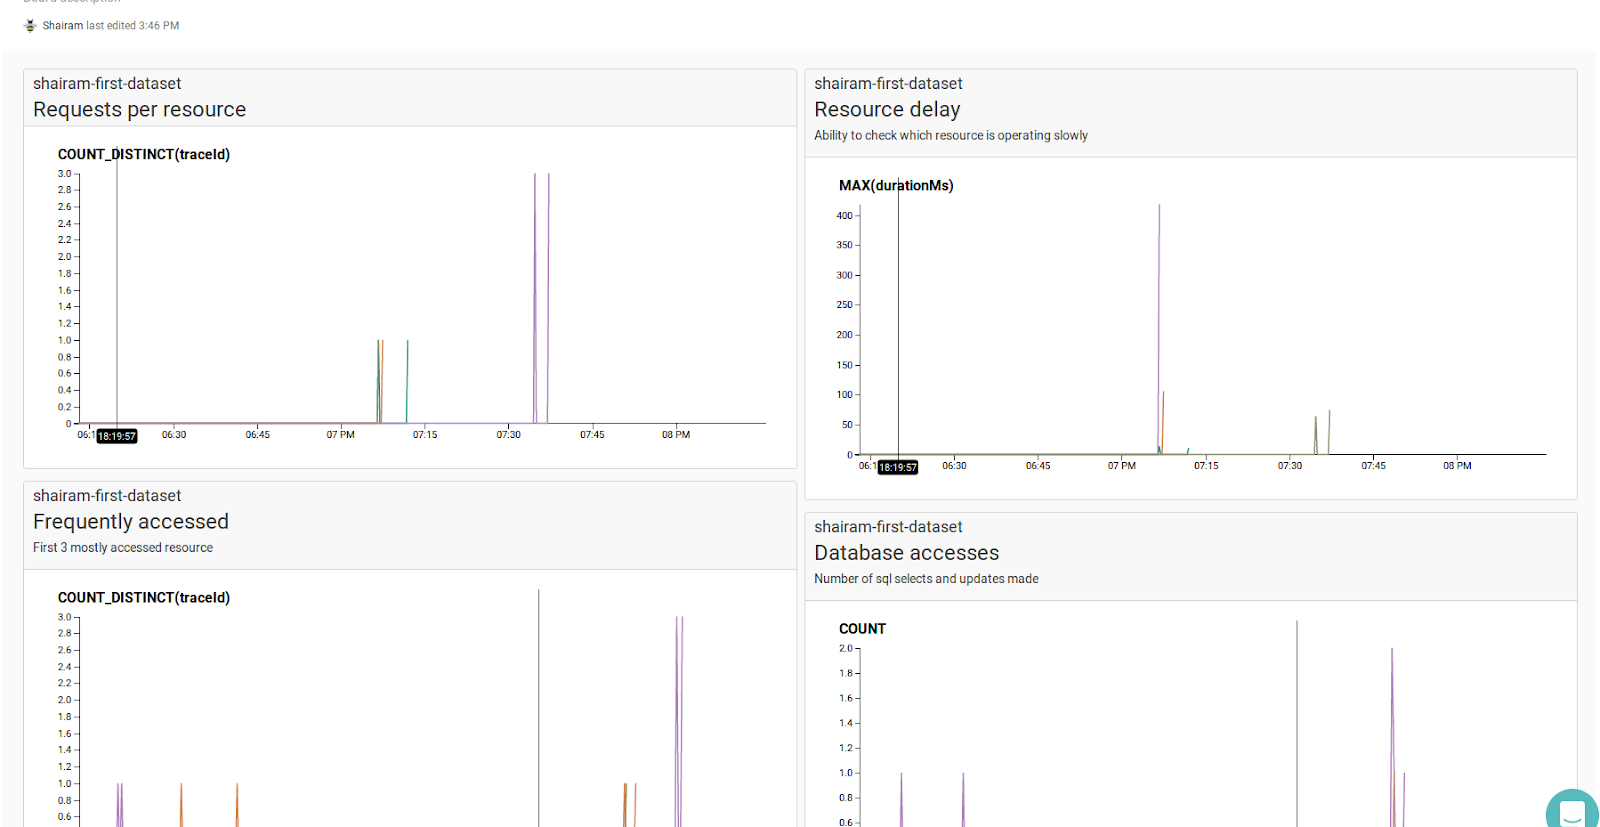Click COUNT_DISTINCT(traceId) heading in Frequently accessed
Screen dimensions: 1600x827
144,598
